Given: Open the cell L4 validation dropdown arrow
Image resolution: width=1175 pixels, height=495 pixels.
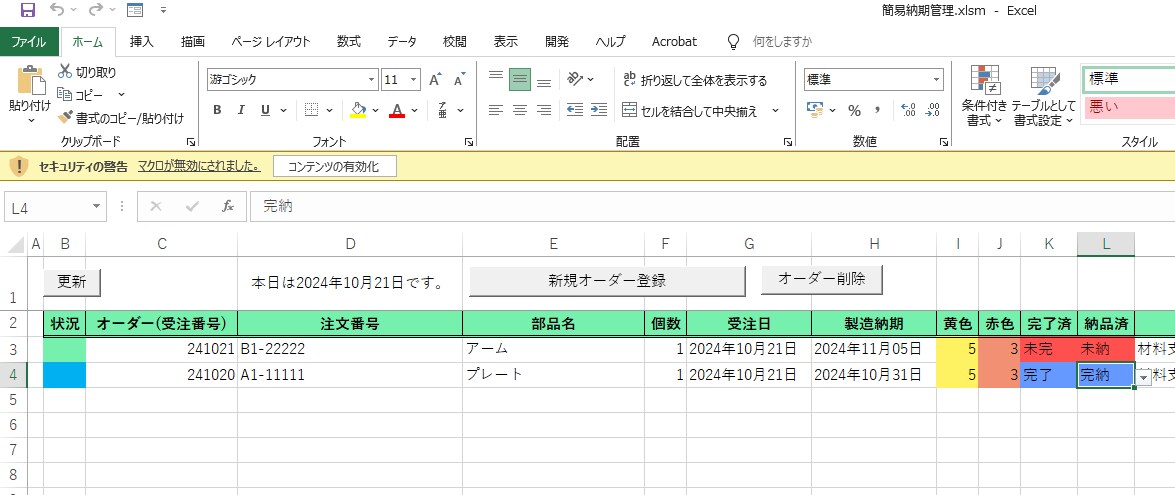Looking at the screenshot, I should click(x=1143, y=377).
